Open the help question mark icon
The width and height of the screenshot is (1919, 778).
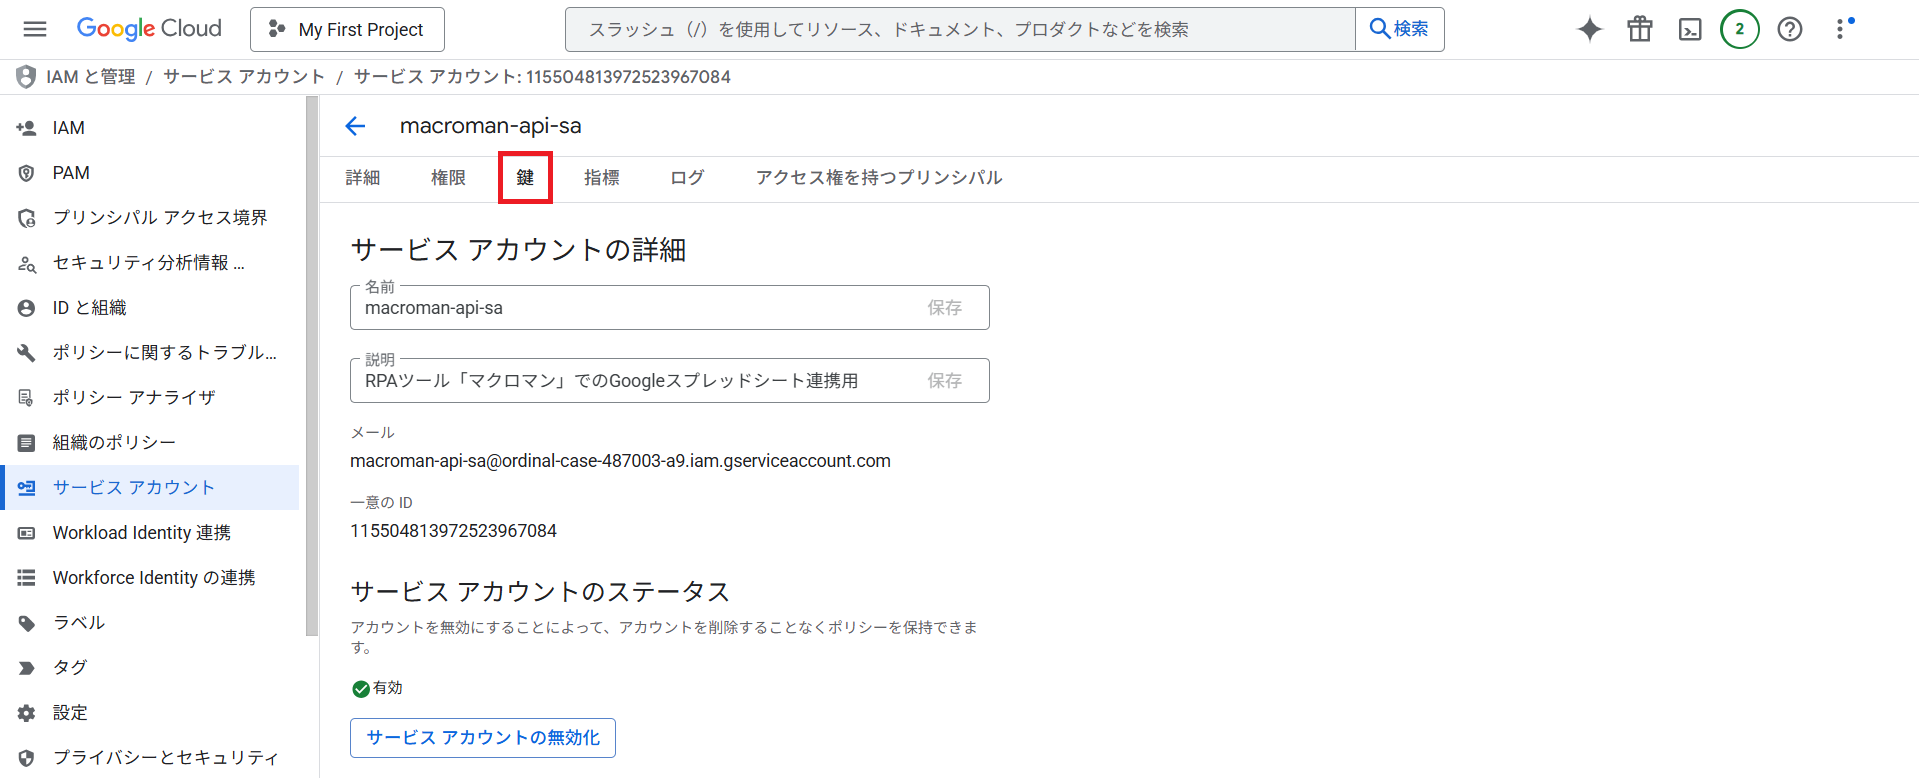coord(1790,29)
